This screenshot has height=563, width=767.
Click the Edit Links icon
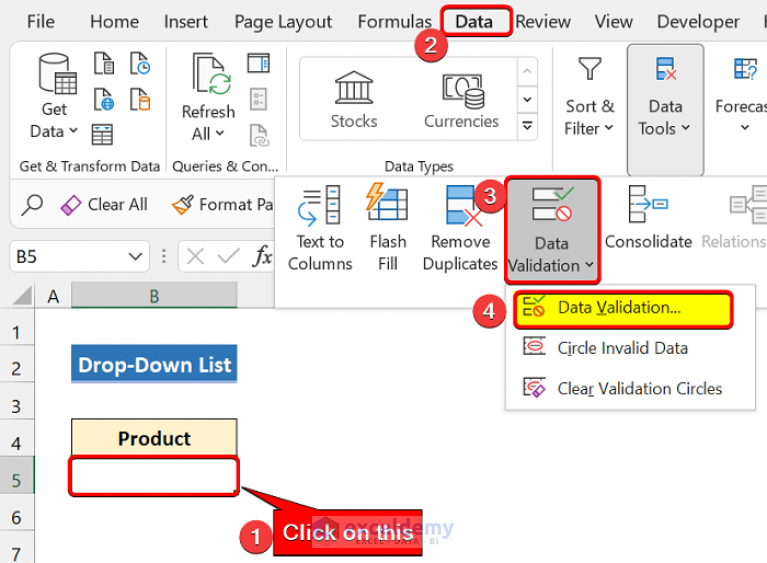[x=259, y=135]
